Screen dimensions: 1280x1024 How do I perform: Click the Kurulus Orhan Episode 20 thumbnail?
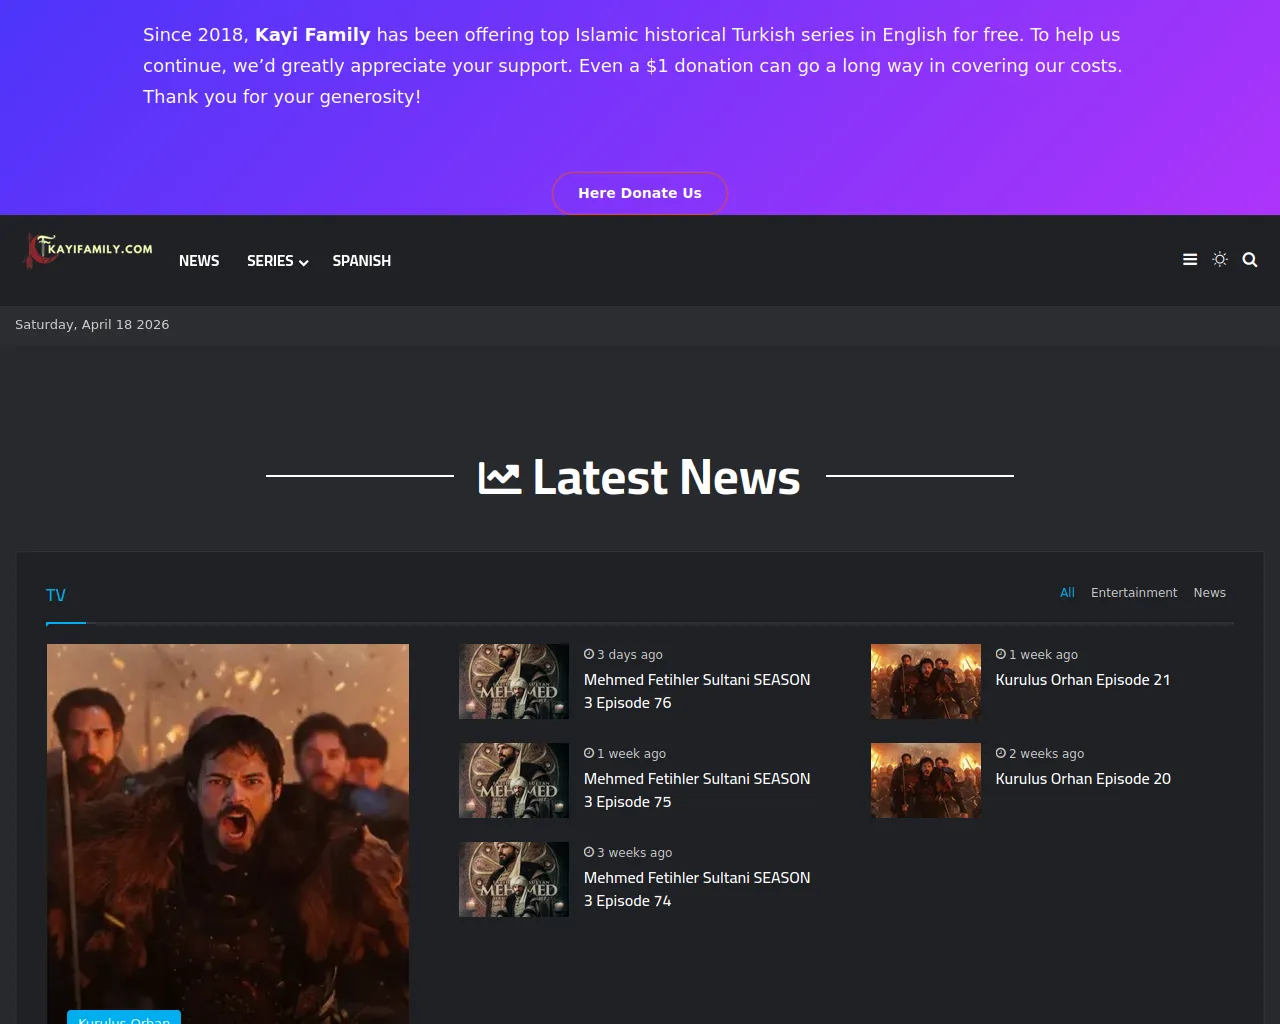pos(925,780)
